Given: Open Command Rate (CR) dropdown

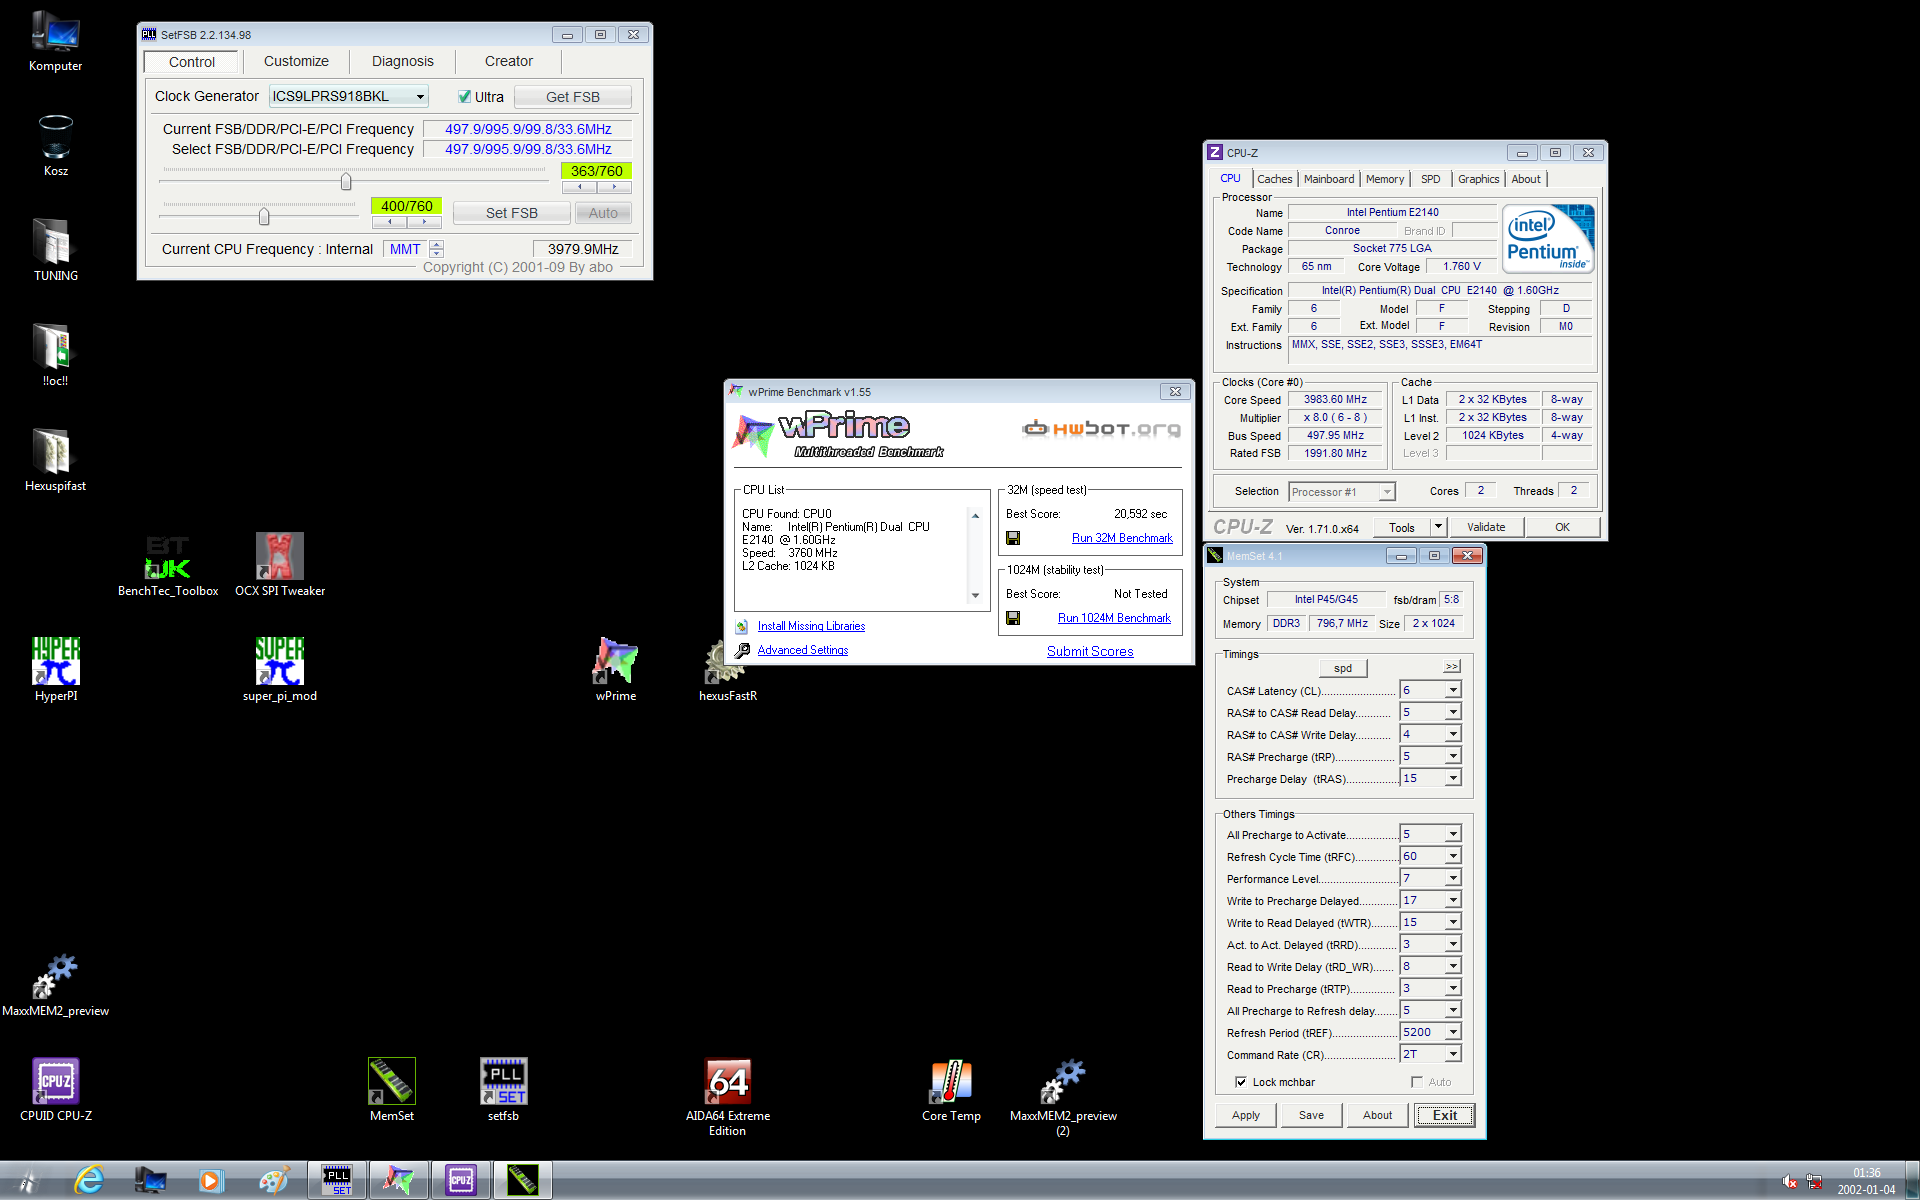Looking at the screenshot, I should click(x=1453, y=1054).
